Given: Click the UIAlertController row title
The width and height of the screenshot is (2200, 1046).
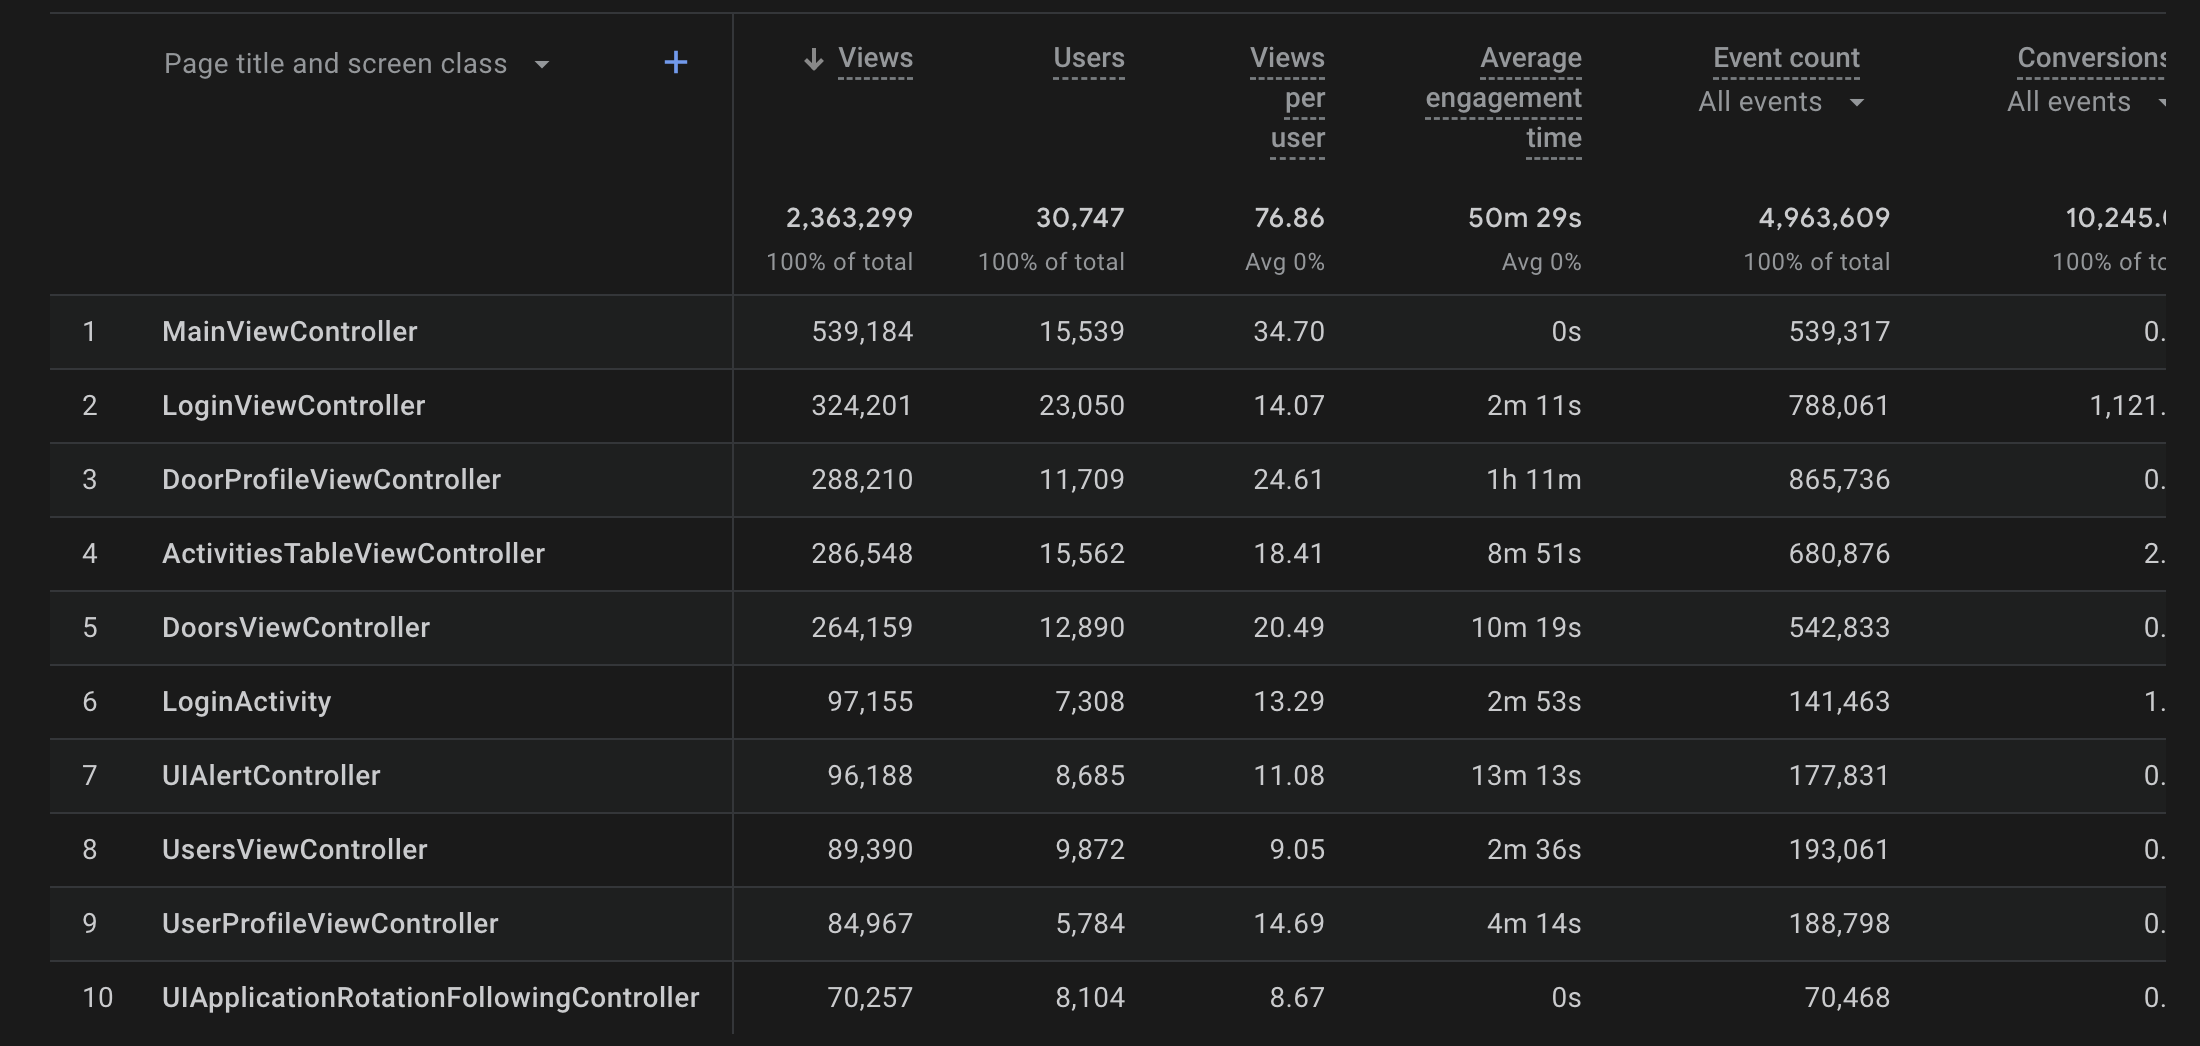Looking at the screenshot, I should [271, 776].
